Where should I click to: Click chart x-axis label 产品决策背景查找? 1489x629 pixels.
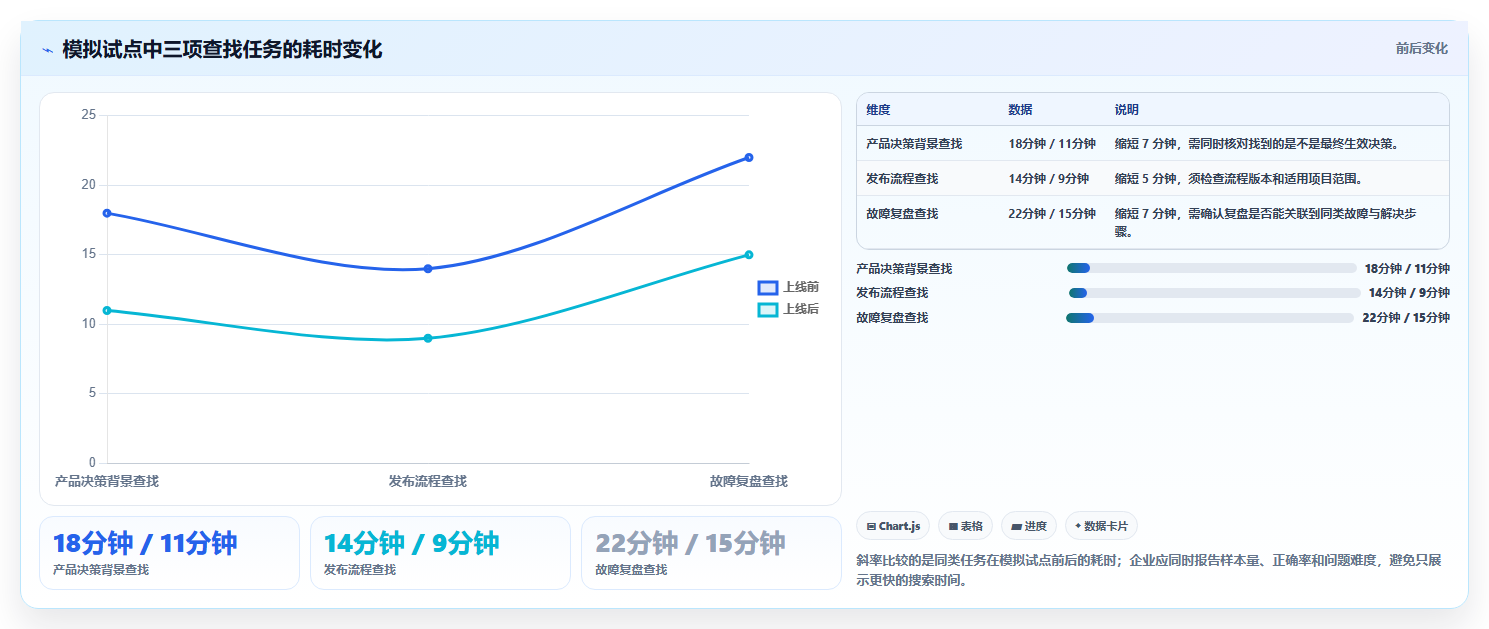coord(107,481)
